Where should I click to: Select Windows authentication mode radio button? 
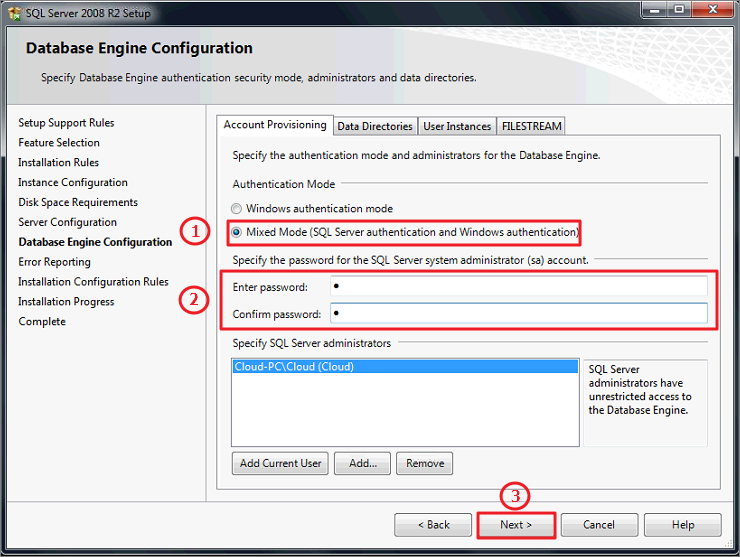tap(236, 209)
